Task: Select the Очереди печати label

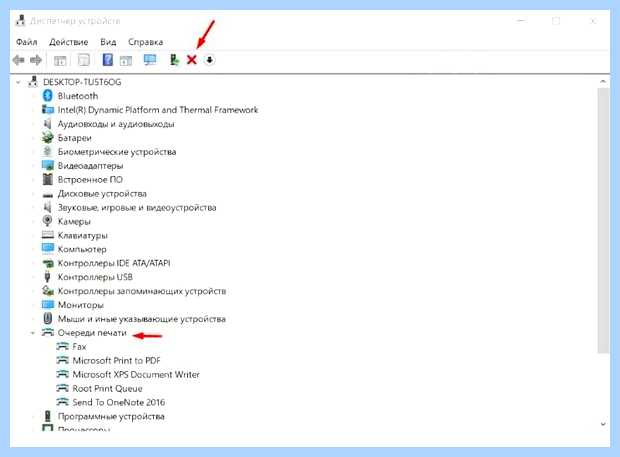Action: pyautogui.click(x=92, y=333)
